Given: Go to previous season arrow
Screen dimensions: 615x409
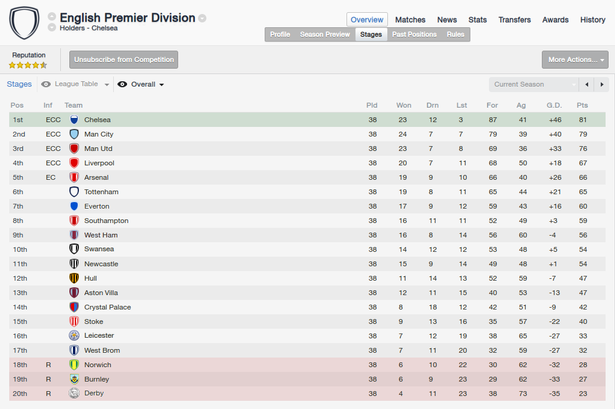Looking at the screenshot, I should click(x=587, y=84).
